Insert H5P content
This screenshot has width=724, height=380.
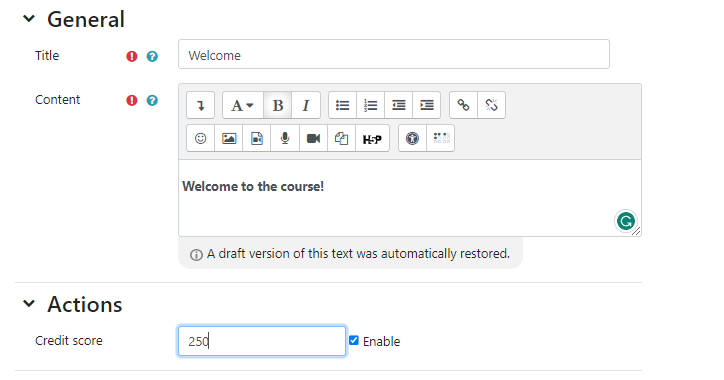pyautogui.click(x=372, y=138)
